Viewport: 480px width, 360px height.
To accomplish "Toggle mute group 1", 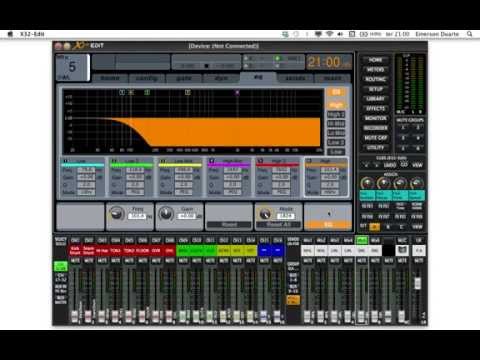I will (x=403, y=128).
